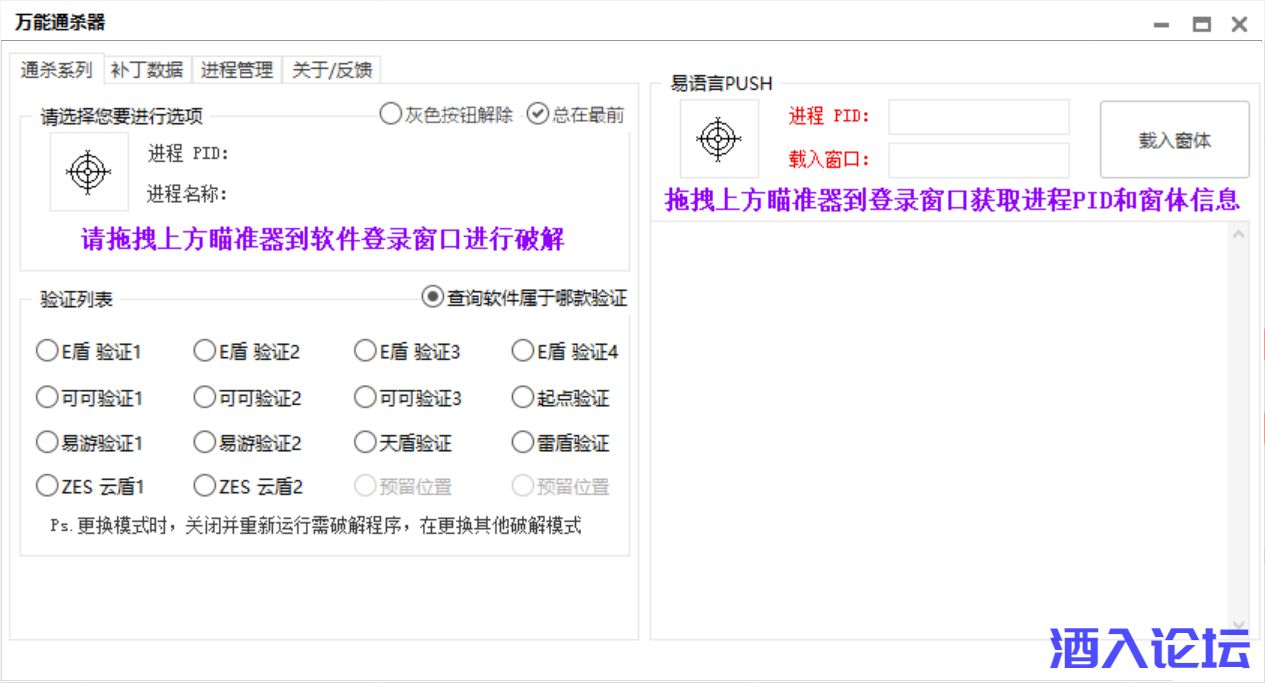Open the 进程管理 tab
The width and height of the screenshot is (1265, 683).
[237, 70]
